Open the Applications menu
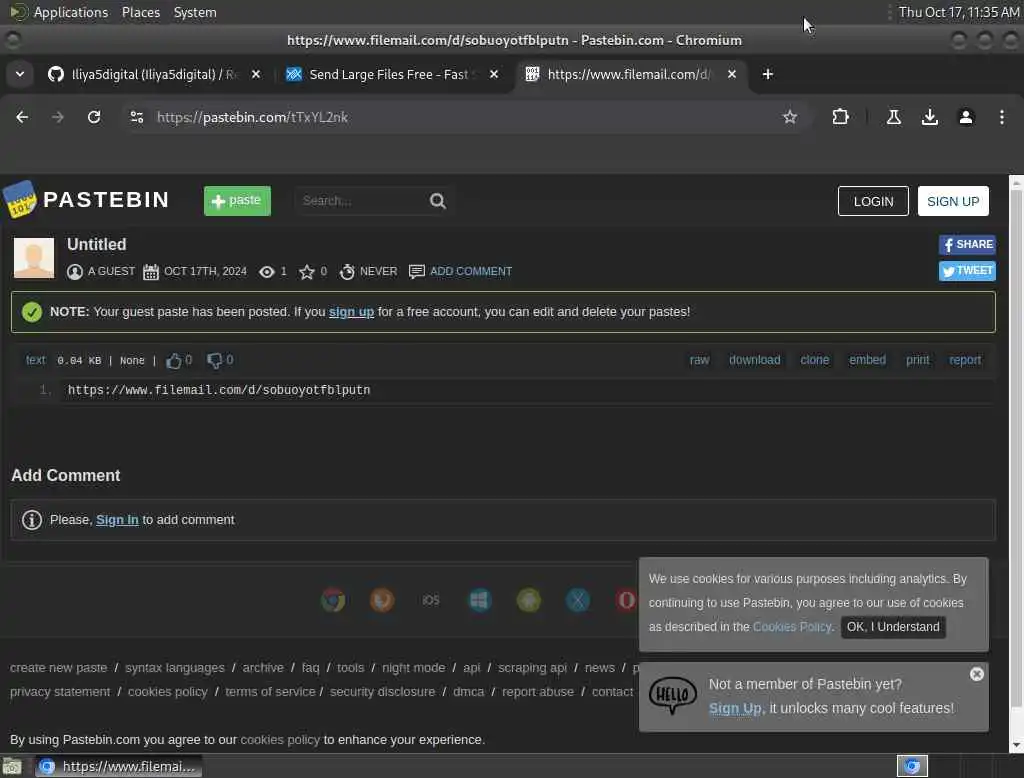 (71, 12)
